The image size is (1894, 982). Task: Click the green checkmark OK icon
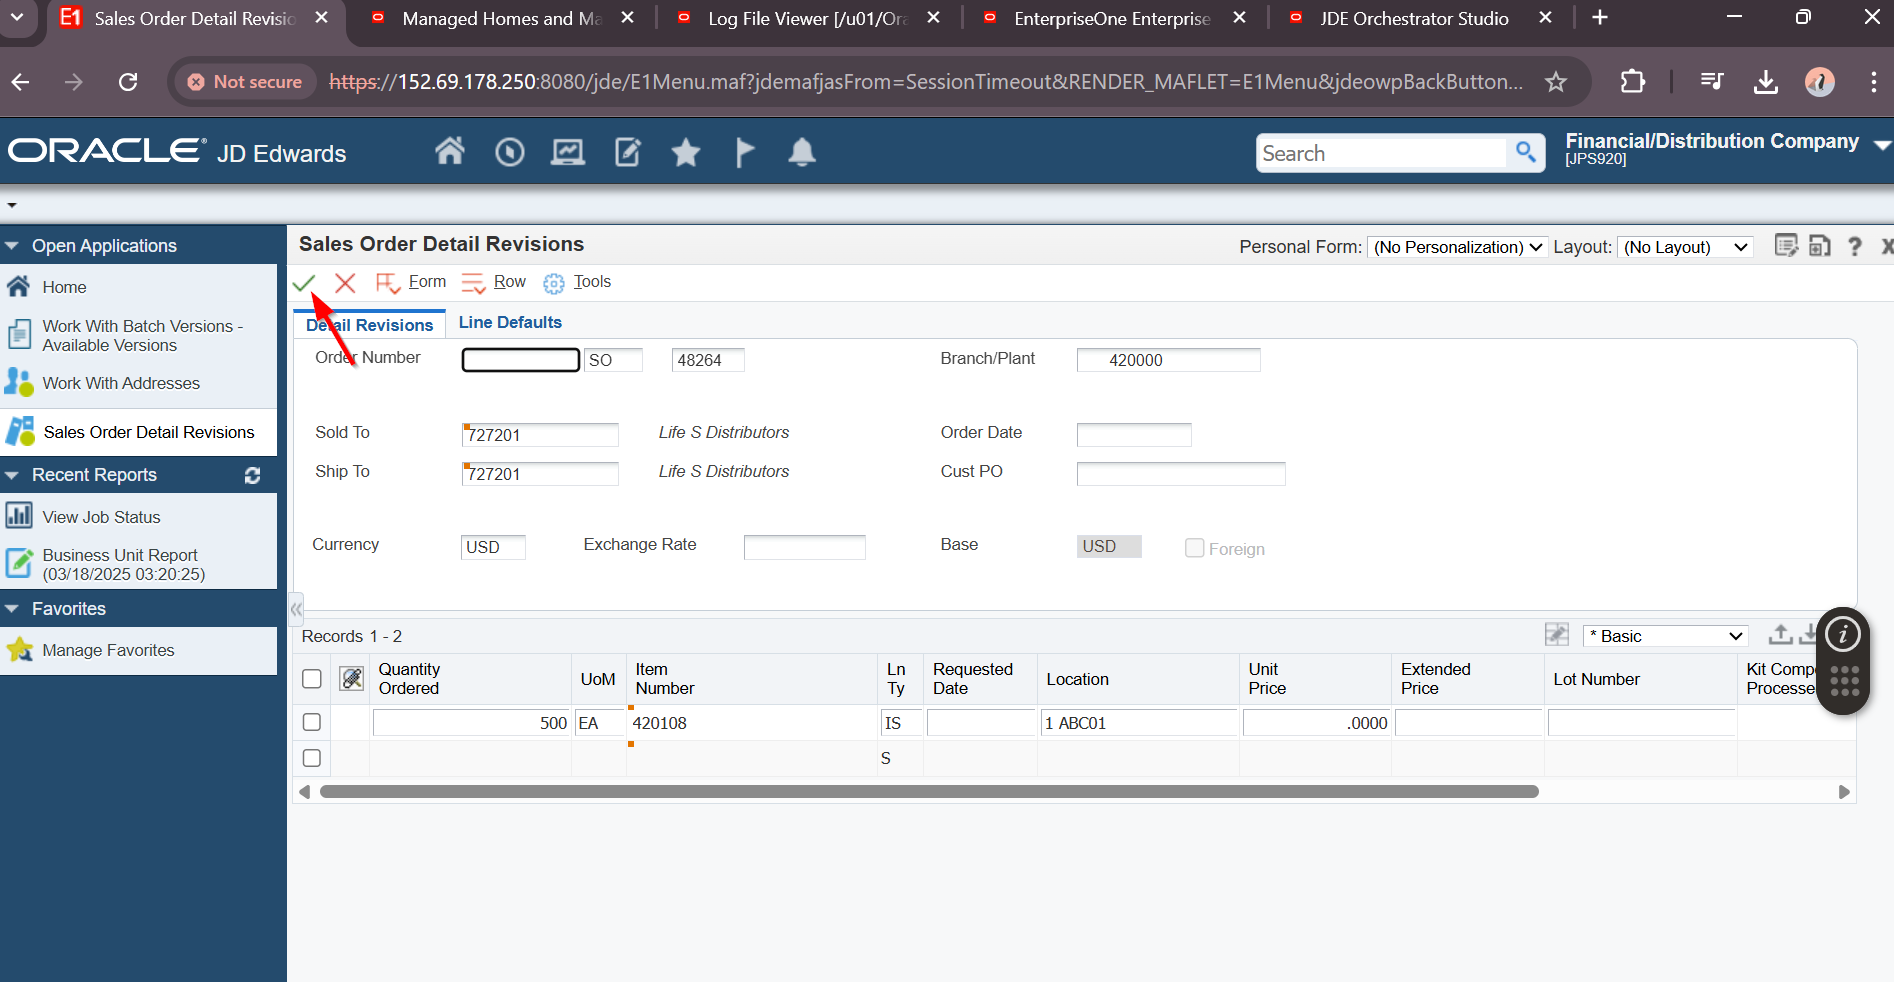pyautogui.click(x=304, y=283)
